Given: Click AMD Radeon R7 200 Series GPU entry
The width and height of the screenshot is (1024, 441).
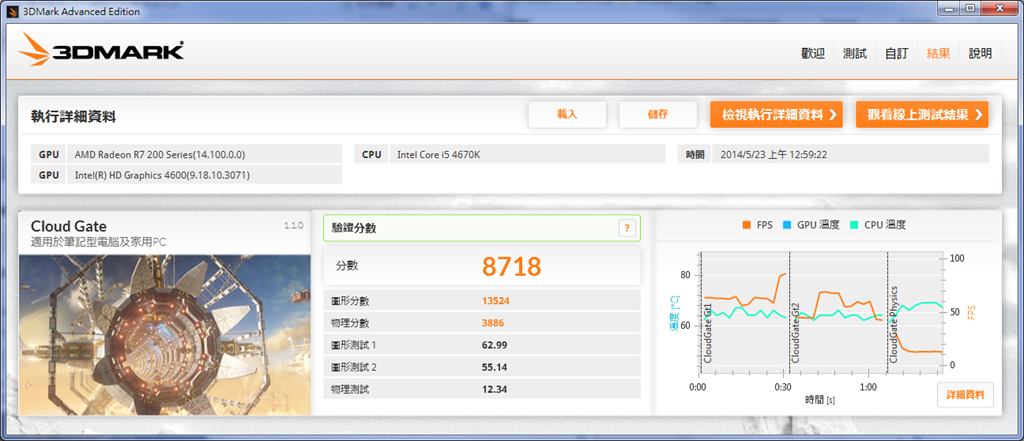Looking at the screenshot, I should point(204,154).
